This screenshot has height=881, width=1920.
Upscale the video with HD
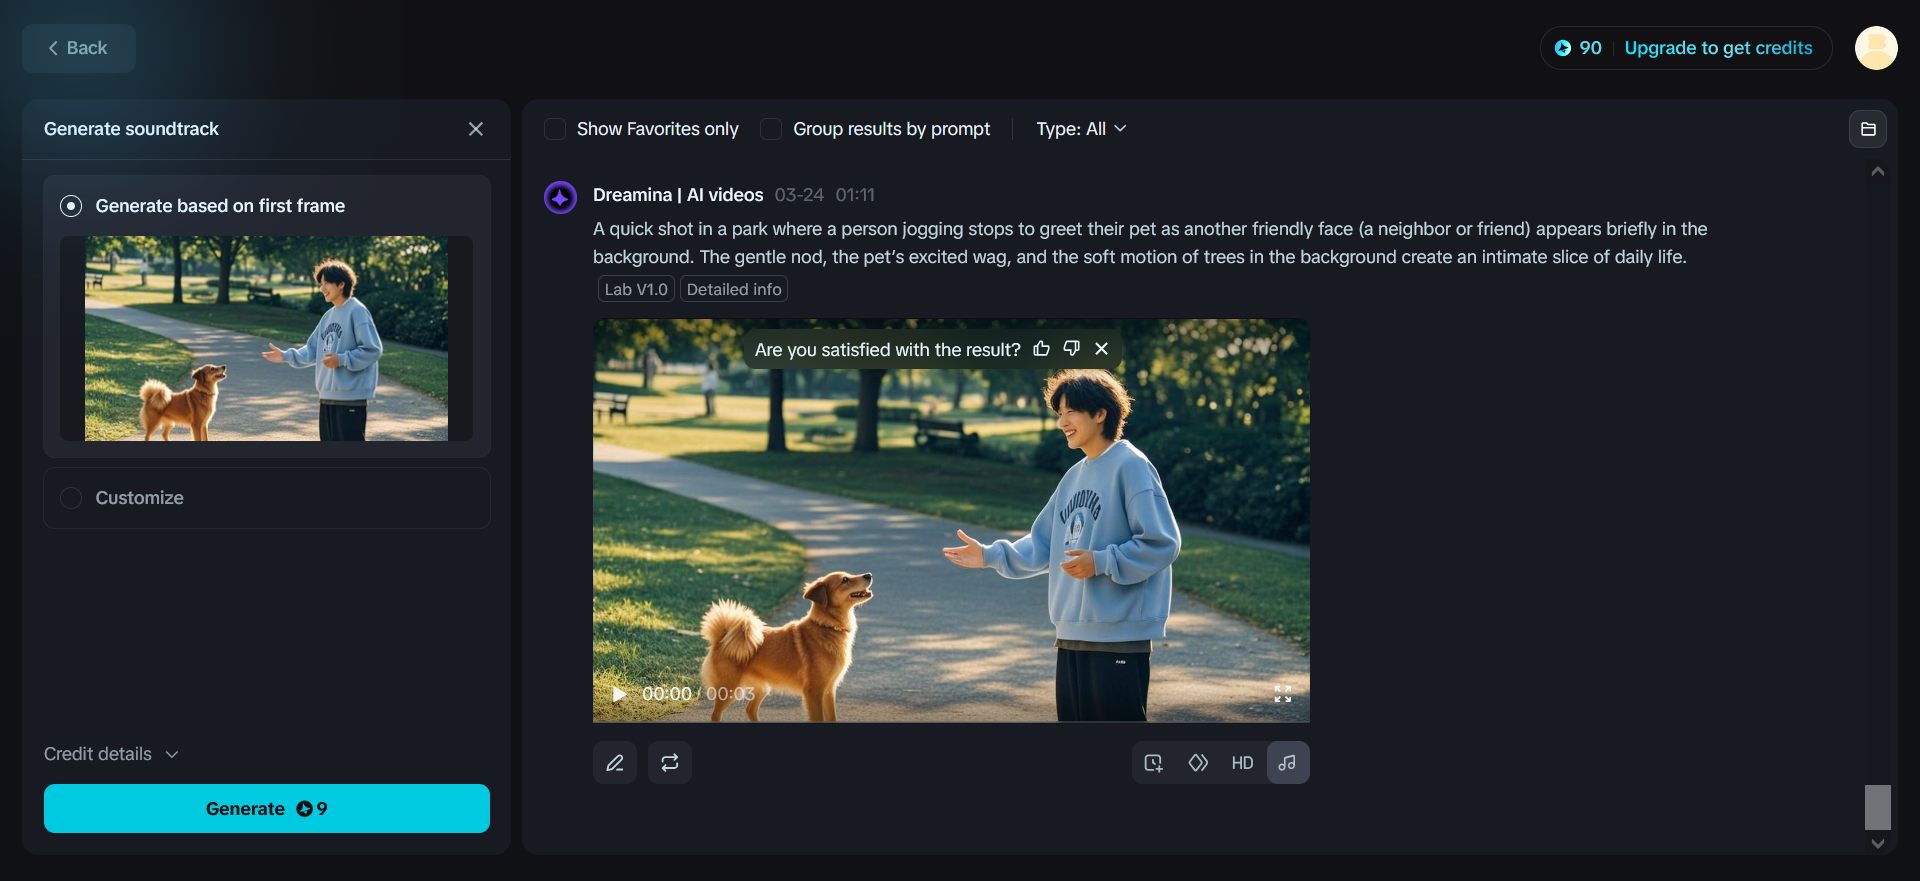coord(1242,763)
